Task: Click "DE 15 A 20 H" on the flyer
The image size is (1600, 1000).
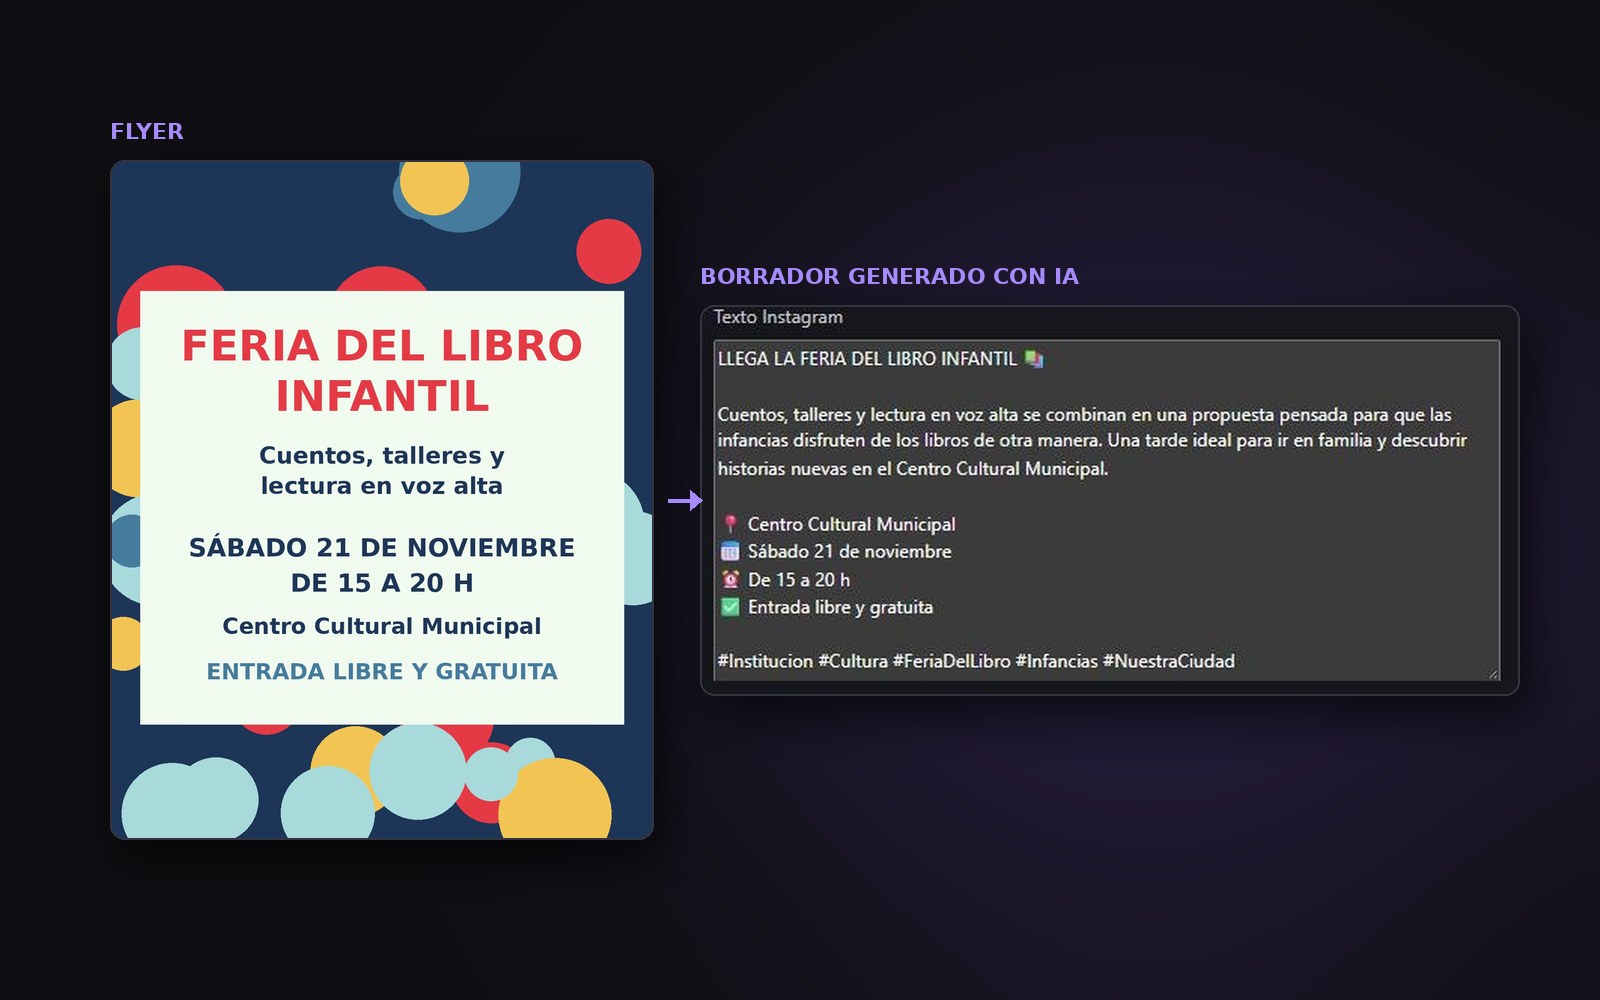Action: click(x=382, y=583)
